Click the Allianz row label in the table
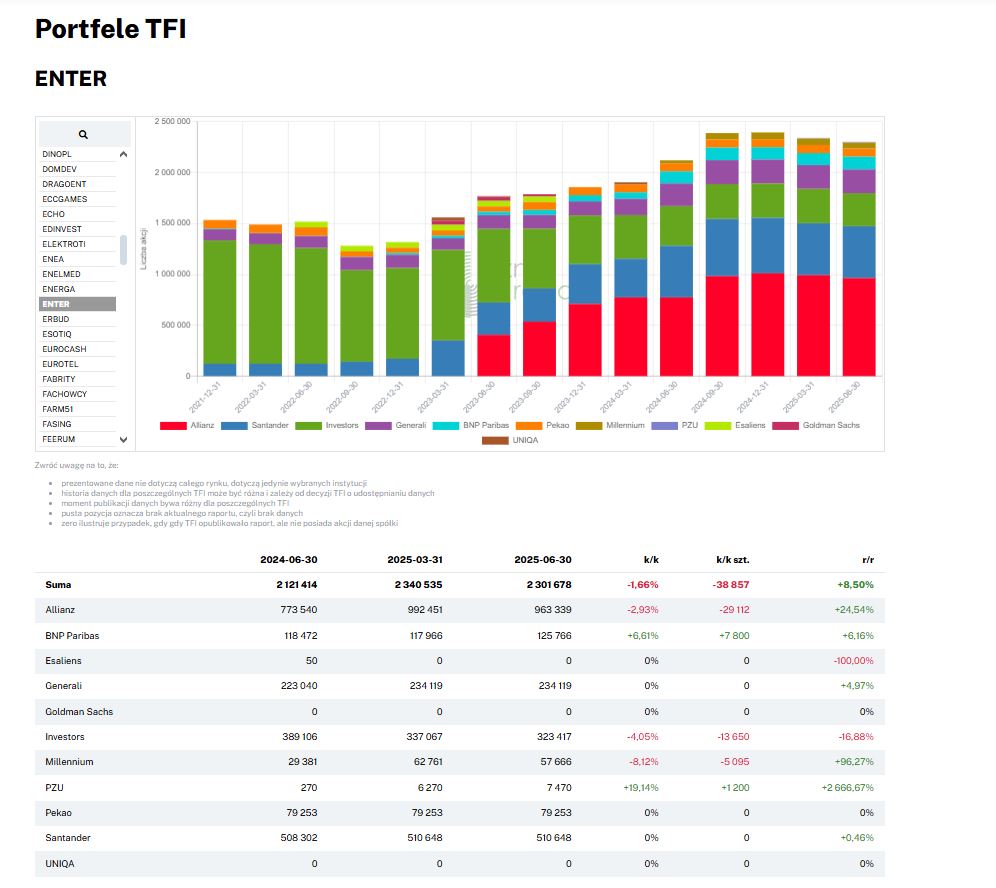The height and width of the screenshot is (888, 996). (x=60, y=610)
